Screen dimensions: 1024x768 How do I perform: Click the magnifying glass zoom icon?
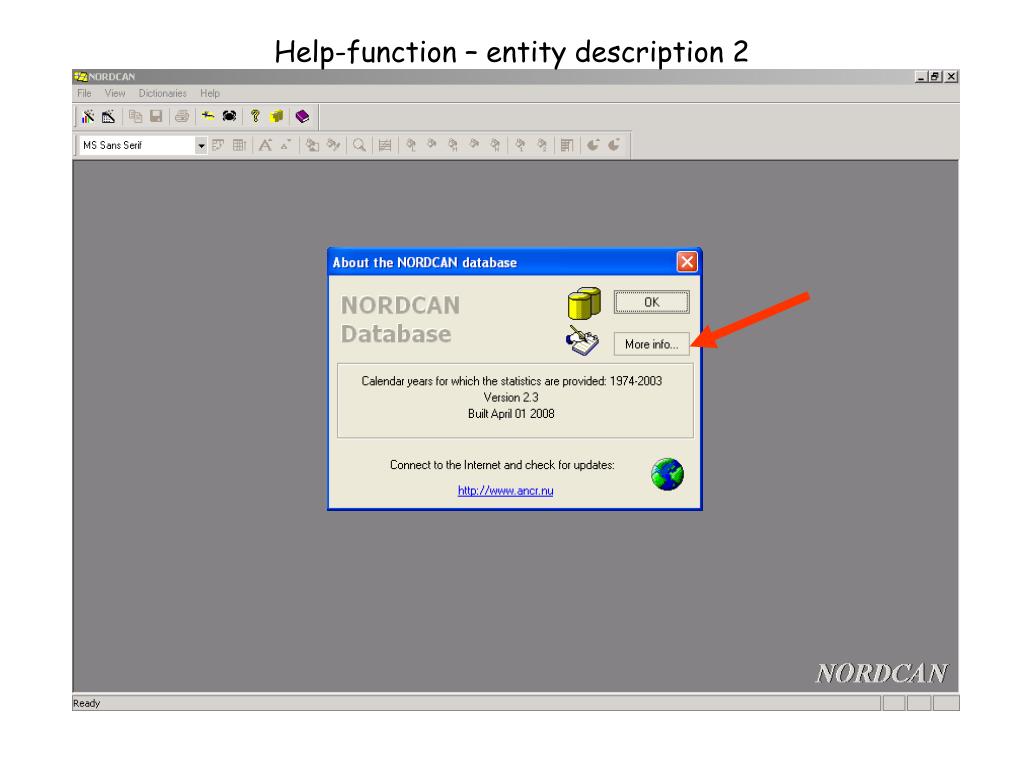359,145
